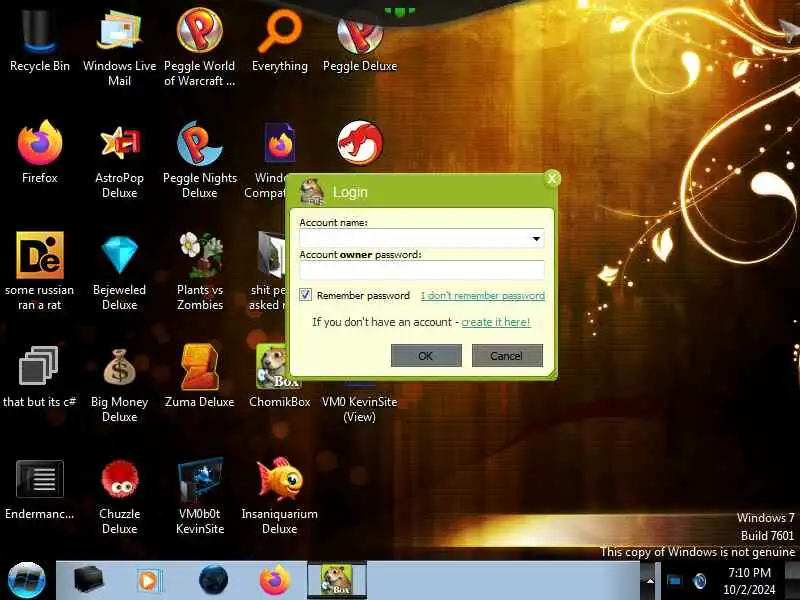Open the 'create it here!' account link

point(496,322)
